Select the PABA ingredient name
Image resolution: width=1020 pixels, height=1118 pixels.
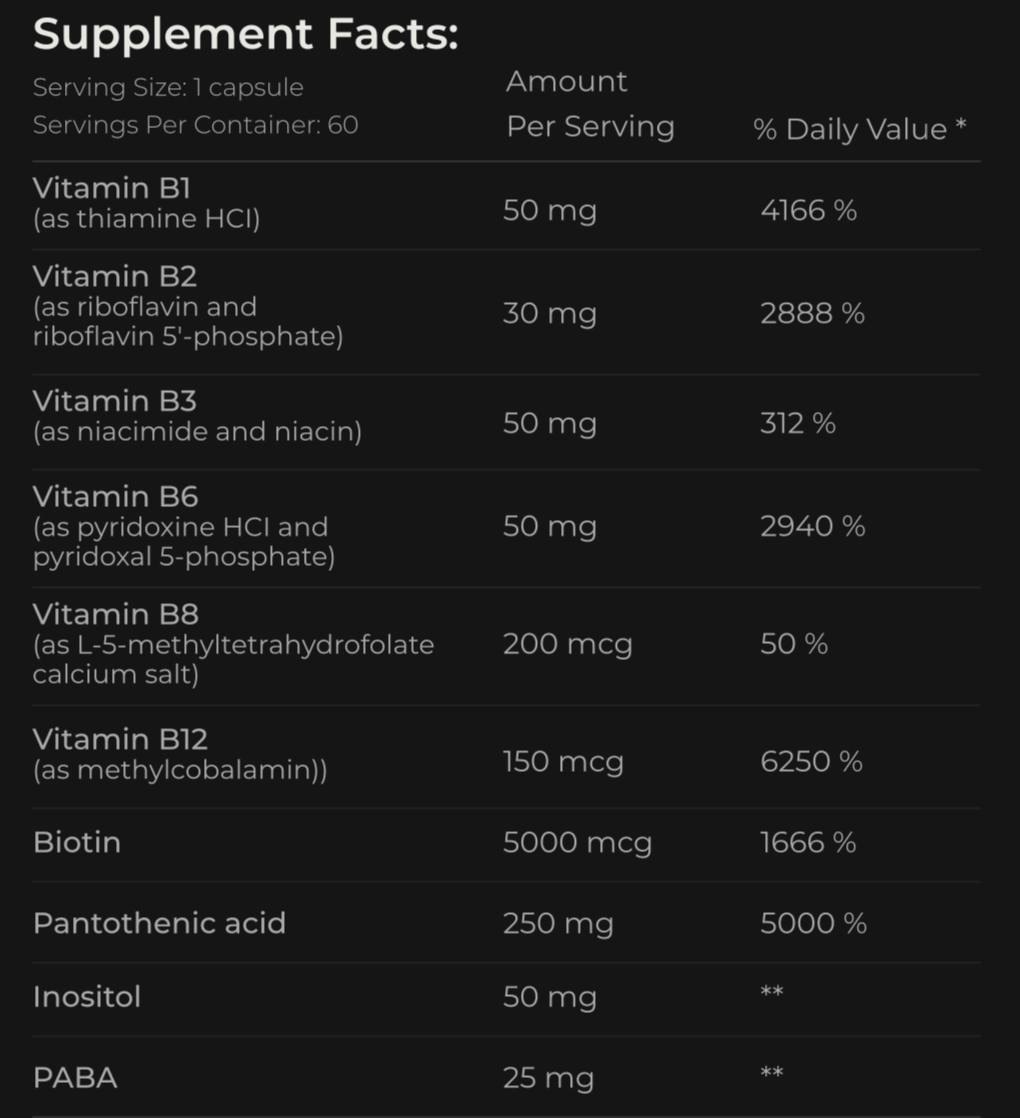point(75,1078)
